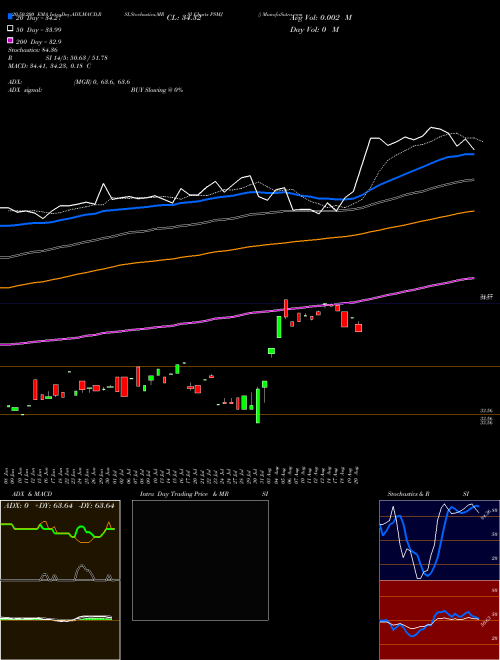Viewport: 500px width, 660px height.
Task: Click the Stochastics & RSI panel title
Action: (x=428, y=494)
